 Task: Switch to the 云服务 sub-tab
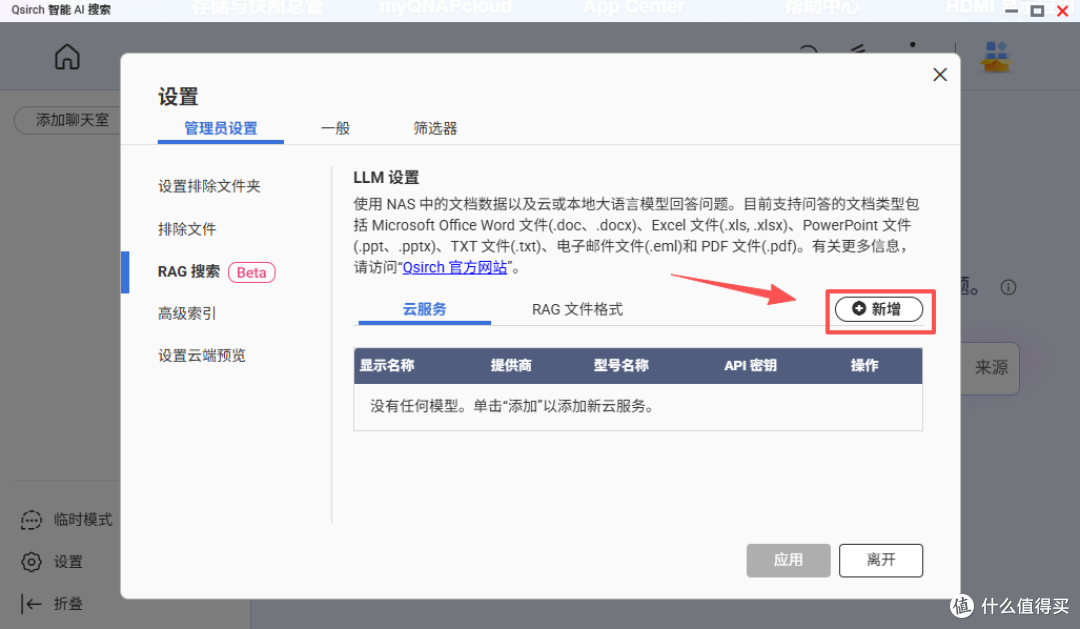[424, 309]
